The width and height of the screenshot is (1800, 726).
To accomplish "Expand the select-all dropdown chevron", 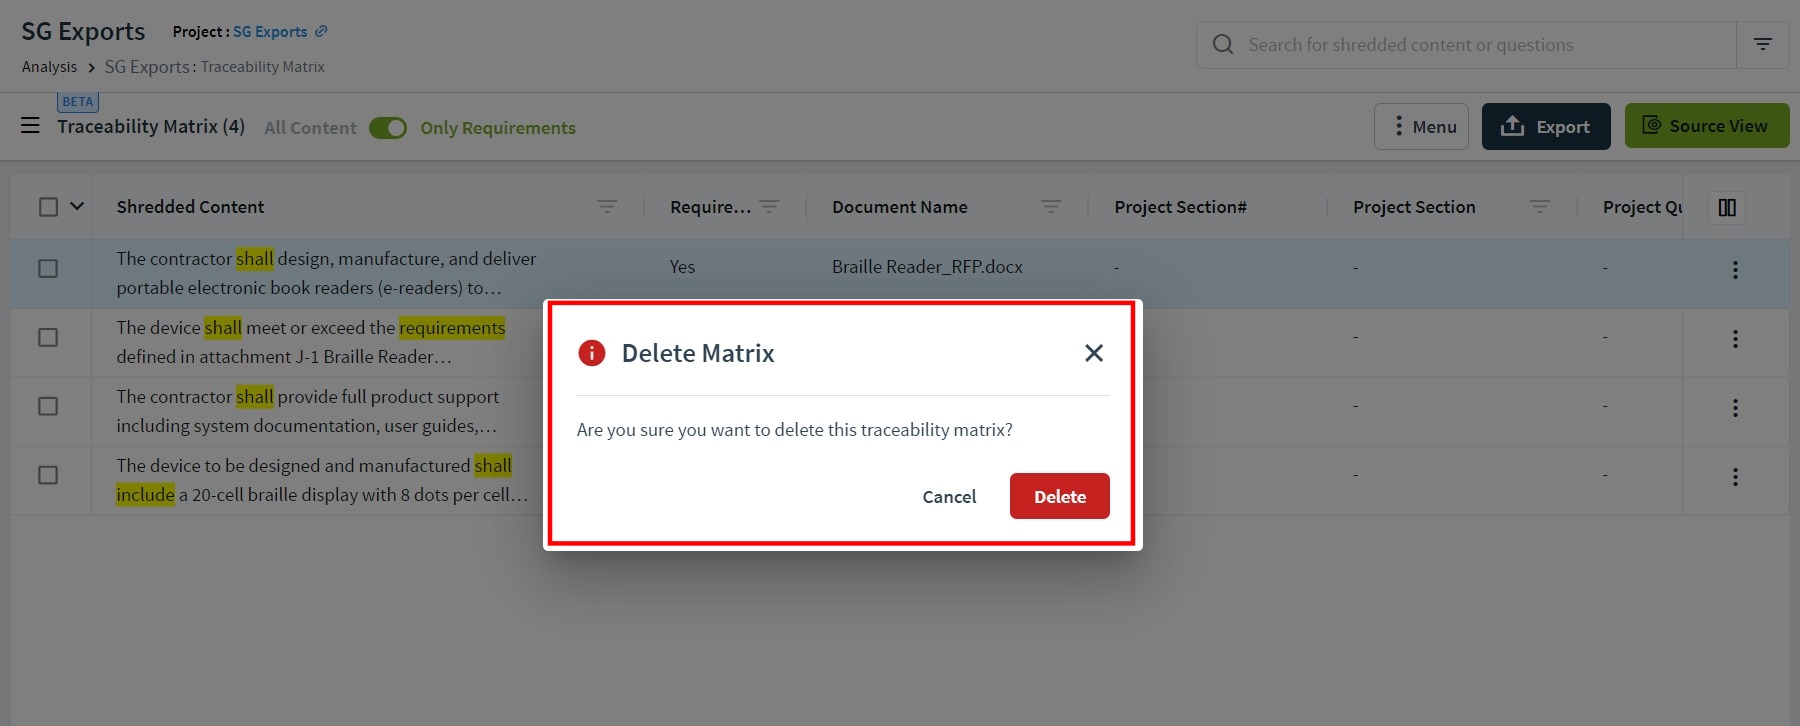I will point(77,206).
